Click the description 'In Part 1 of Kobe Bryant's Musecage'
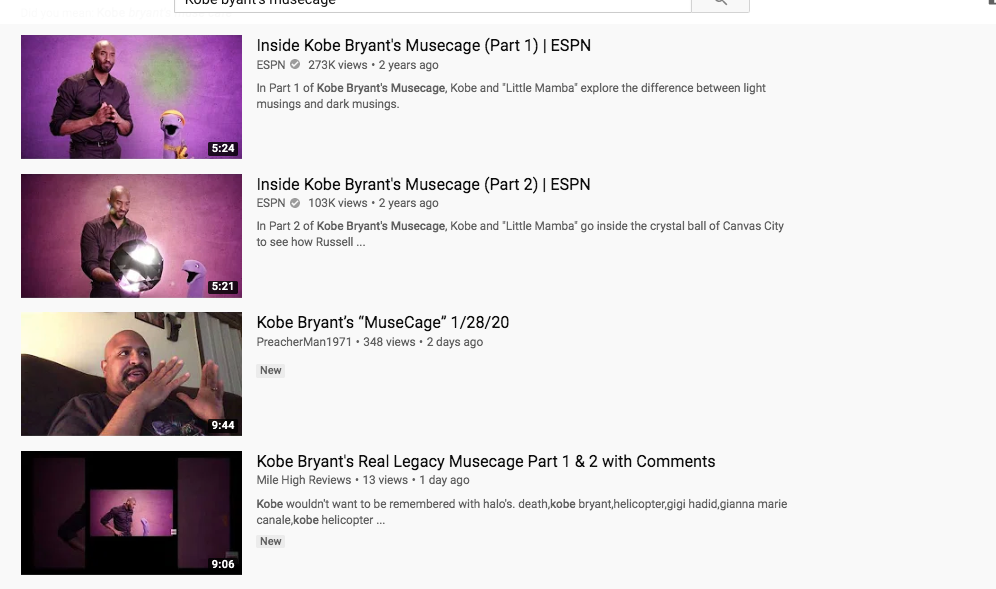 click(511, 96)
